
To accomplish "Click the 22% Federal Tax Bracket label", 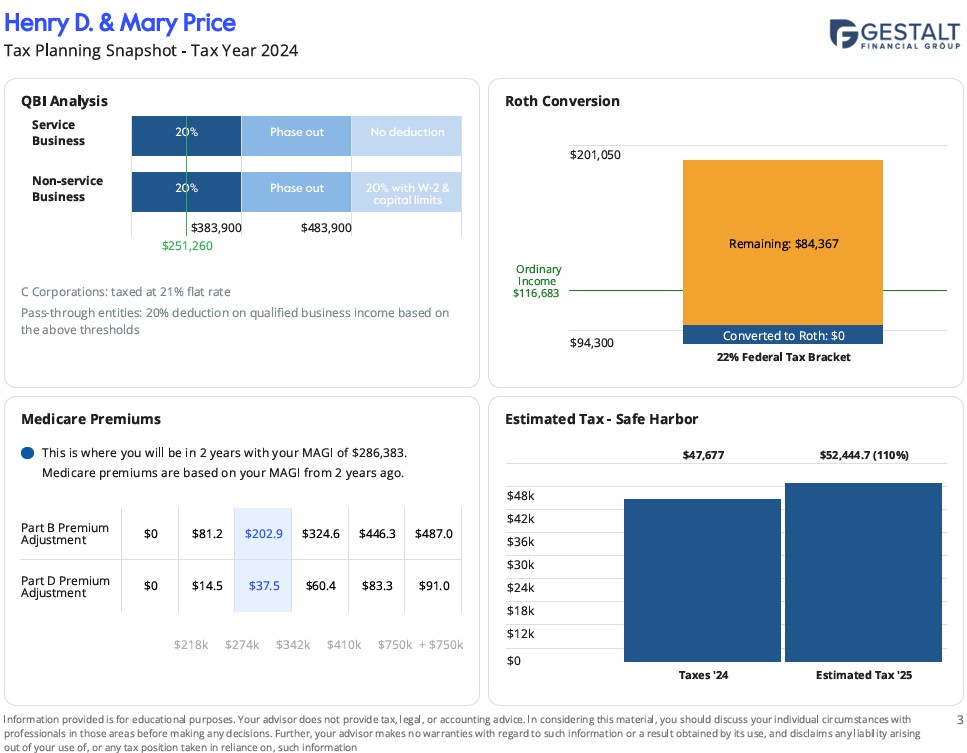I will [x=783, y=357].
